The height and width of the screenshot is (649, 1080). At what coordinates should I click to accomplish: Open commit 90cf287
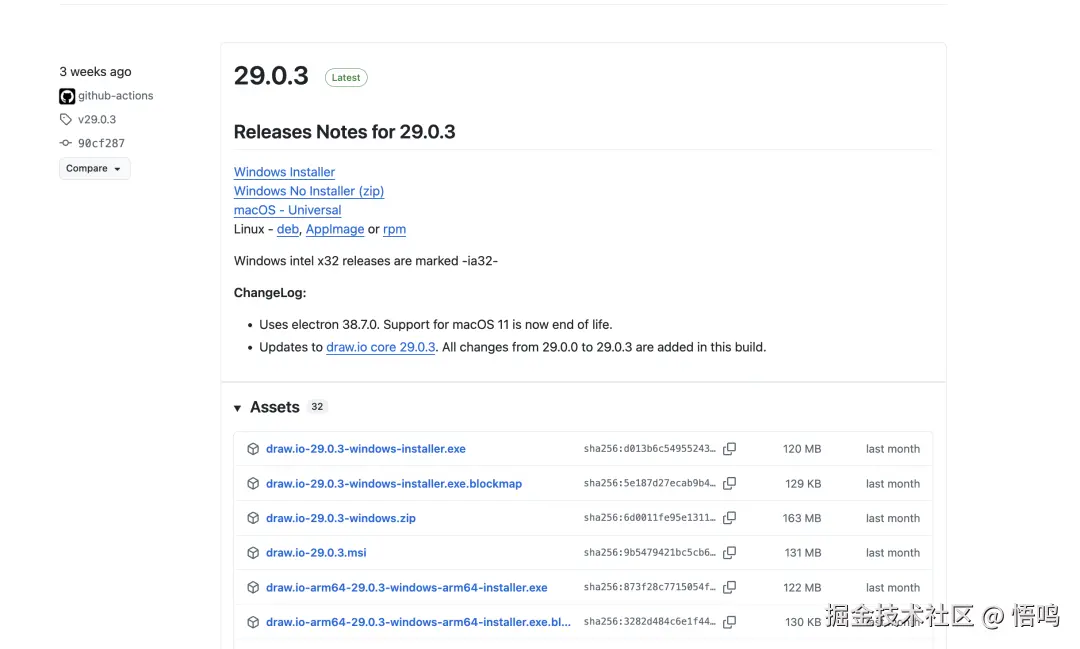click(x=101, y=143)
